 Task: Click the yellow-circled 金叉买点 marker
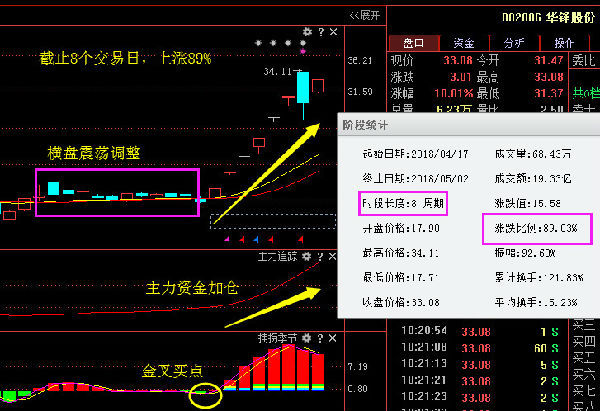pyautogui.click(x=205, y=394)
